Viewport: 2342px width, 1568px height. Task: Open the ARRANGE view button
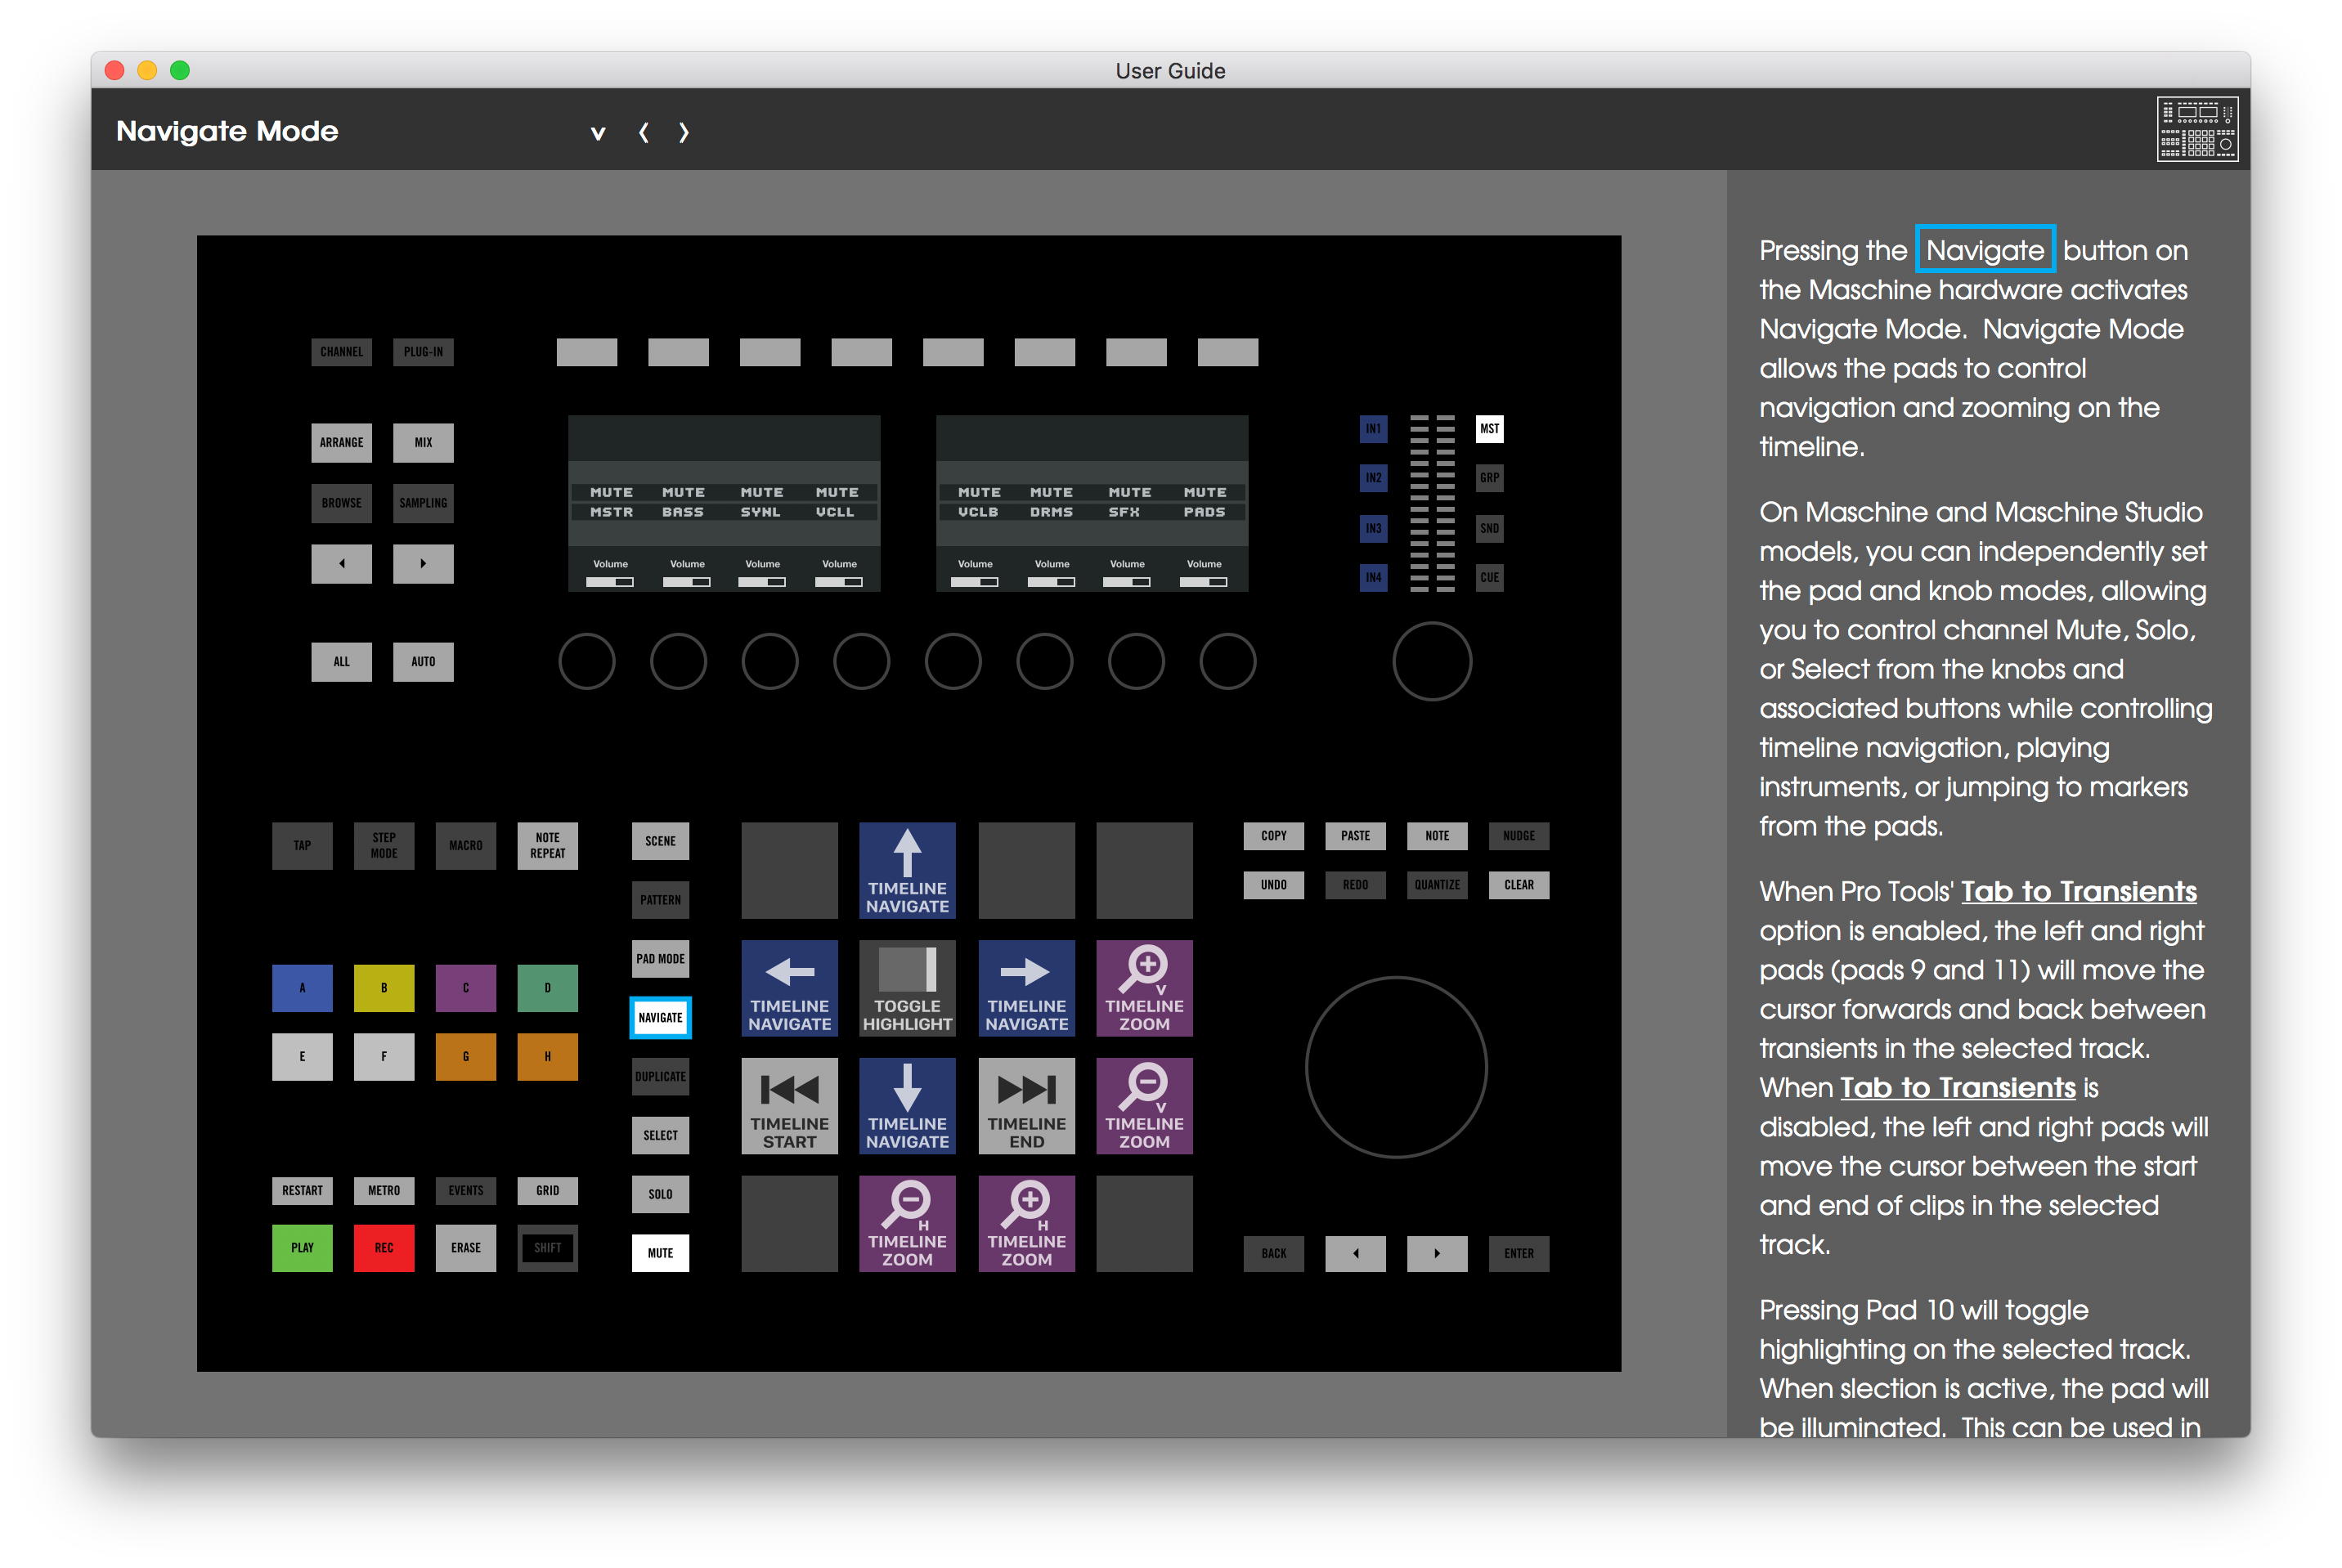341,443
